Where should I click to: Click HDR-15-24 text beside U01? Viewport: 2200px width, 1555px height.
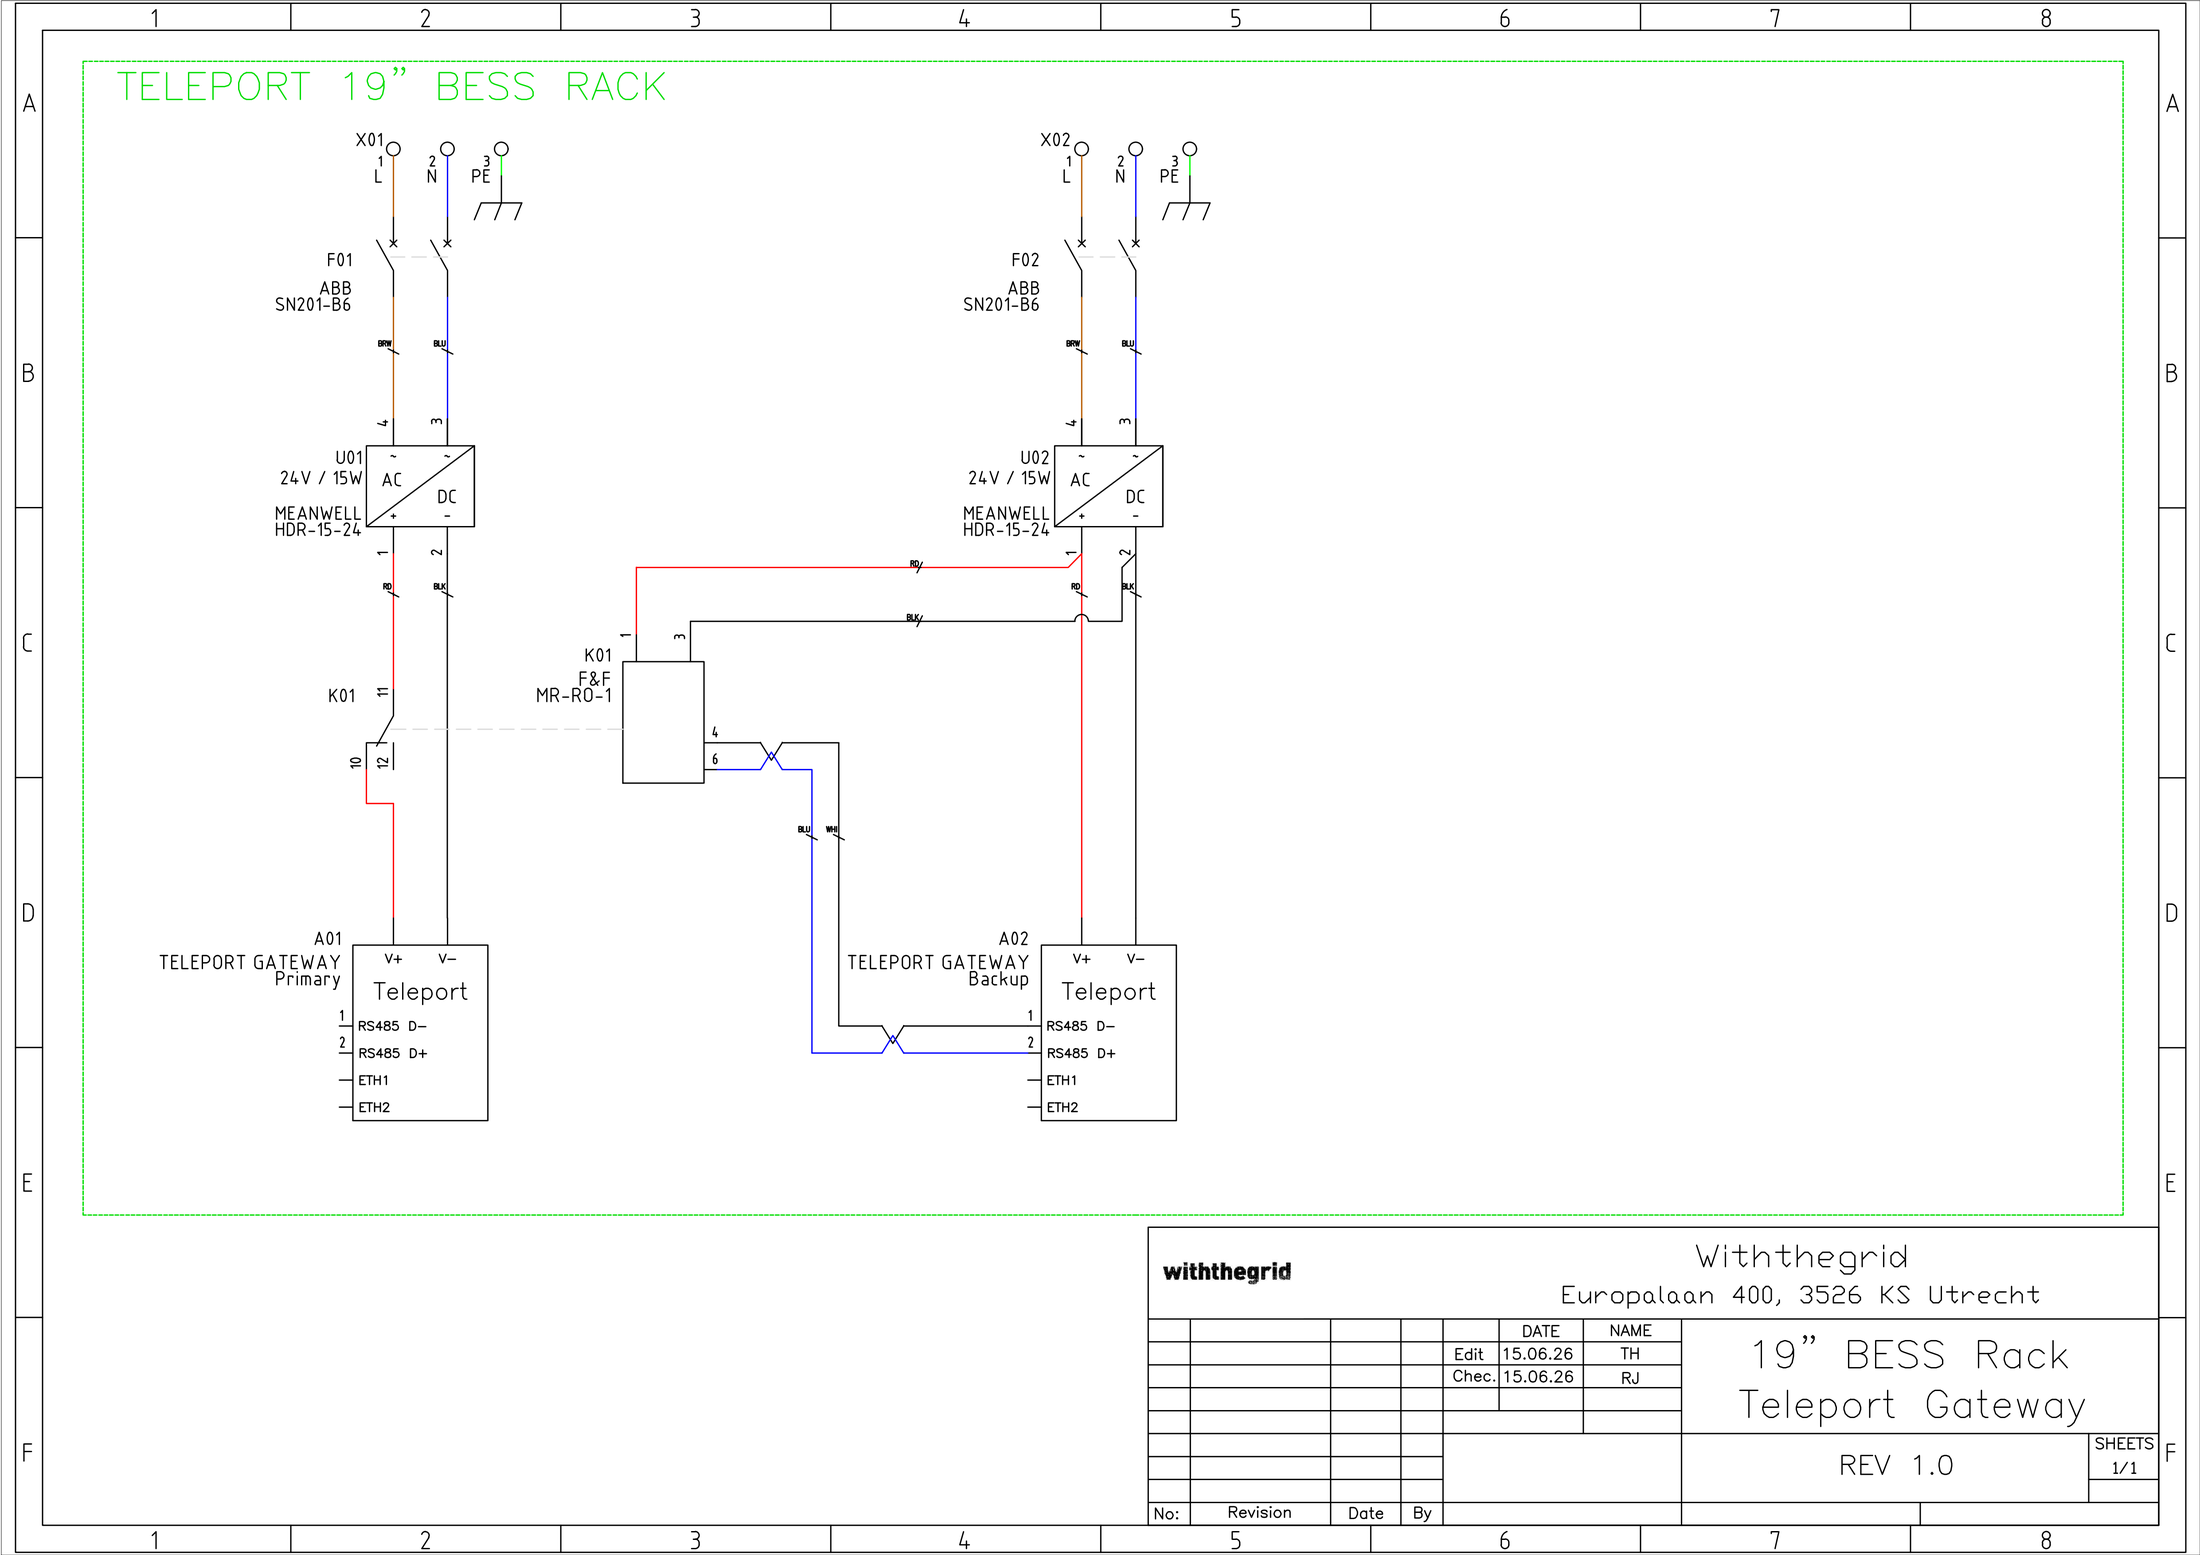(x=318, y=530)
